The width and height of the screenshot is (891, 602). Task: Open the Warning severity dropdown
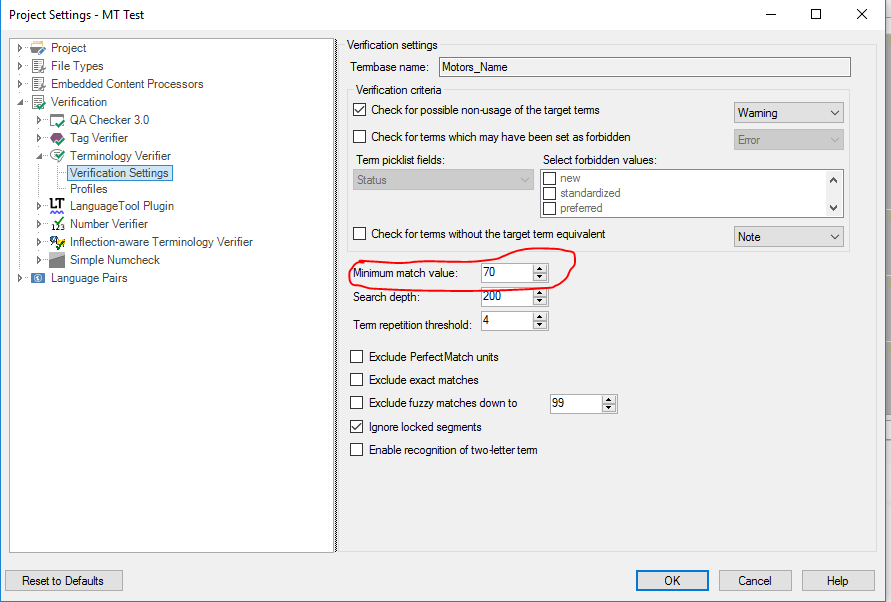click(x=788, y=113)
